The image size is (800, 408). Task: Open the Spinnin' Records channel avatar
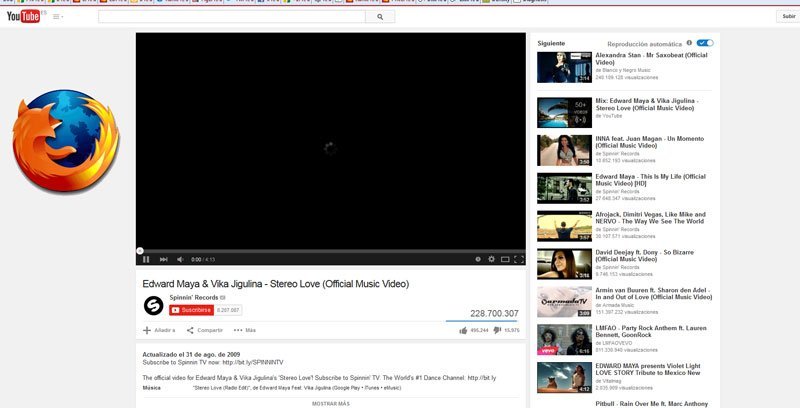[153, 305]
